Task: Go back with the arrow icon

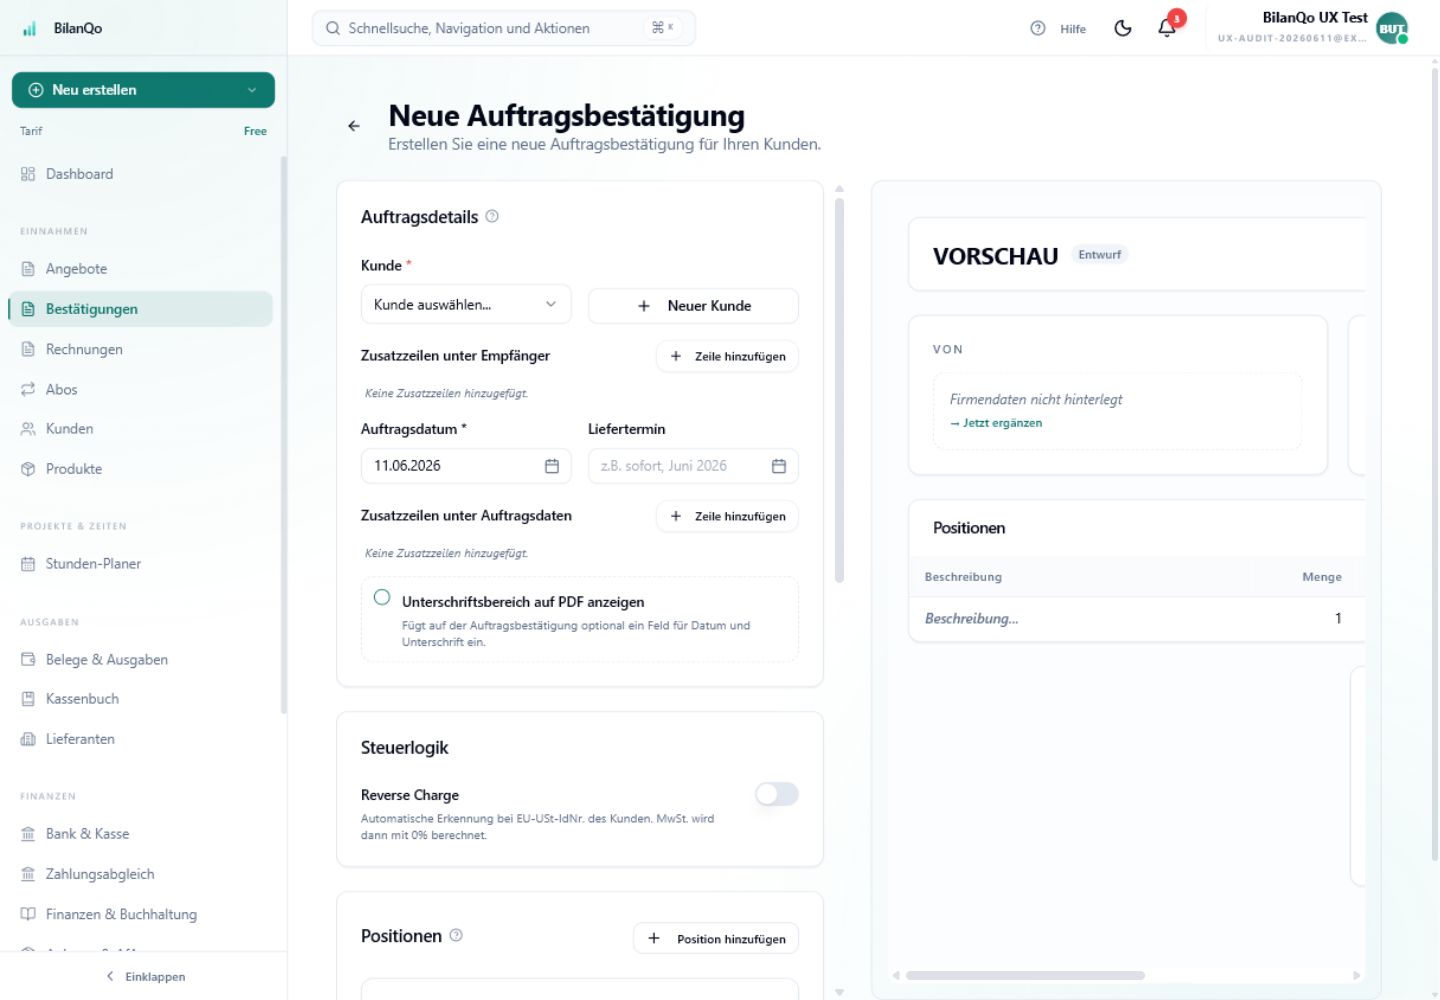Action: [354, 126]
